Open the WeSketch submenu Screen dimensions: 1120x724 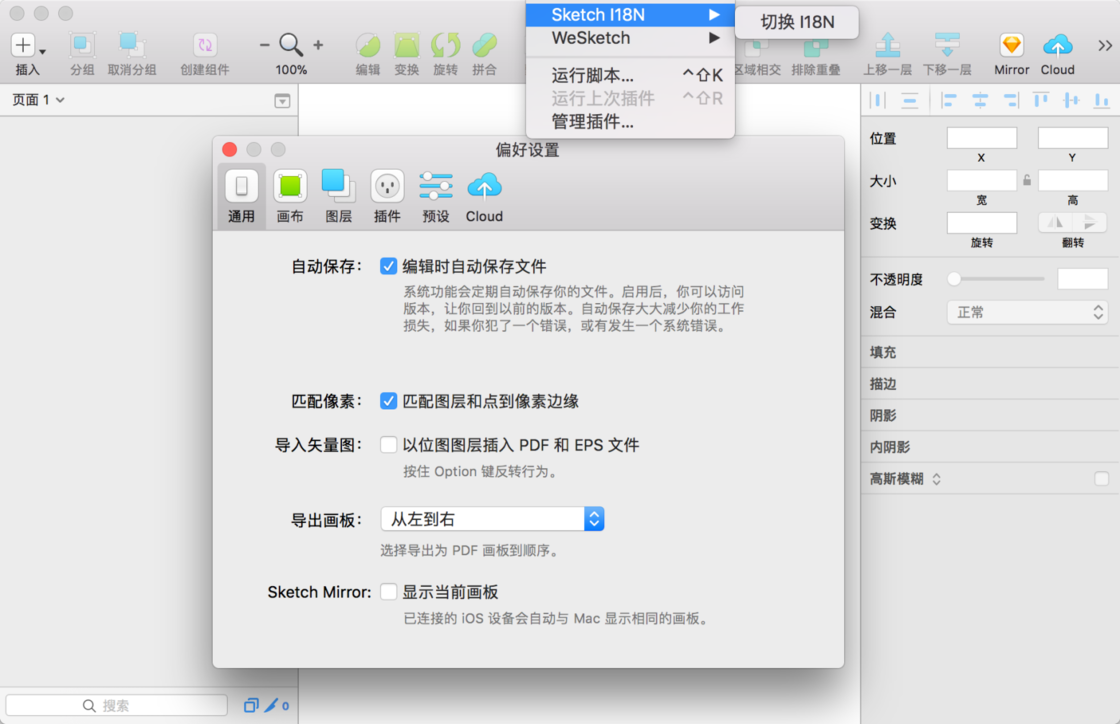630,38
